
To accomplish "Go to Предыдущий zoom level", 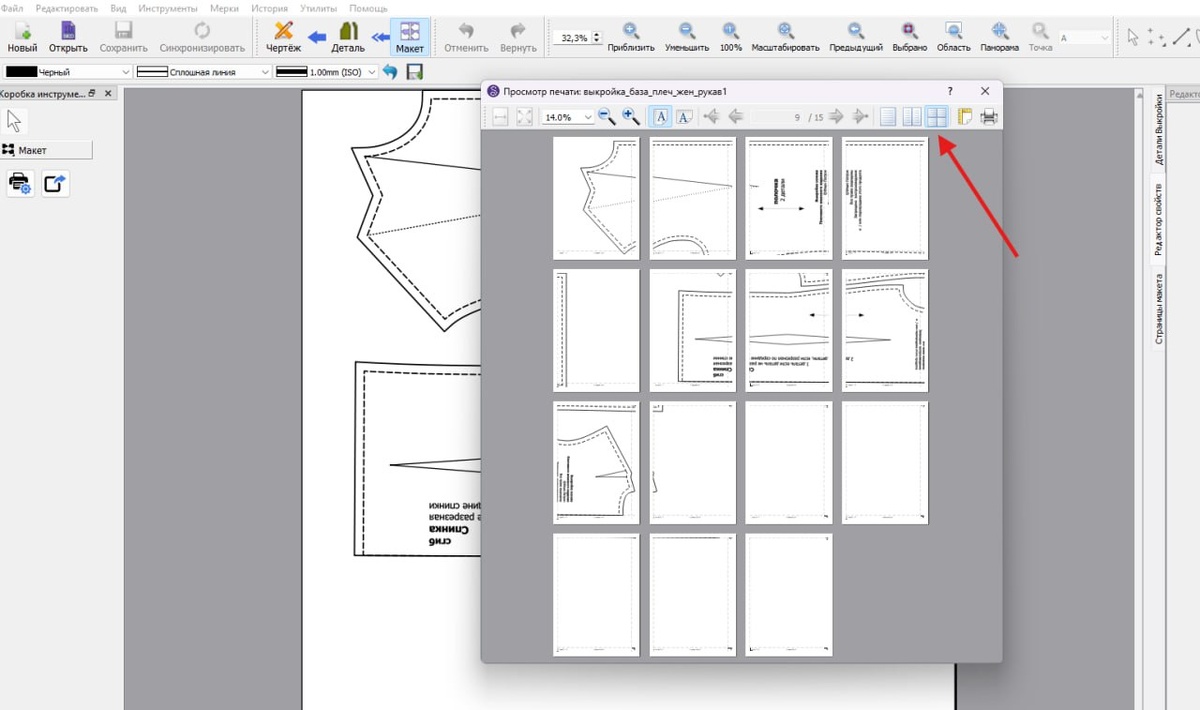I will (x=856, y=37).
